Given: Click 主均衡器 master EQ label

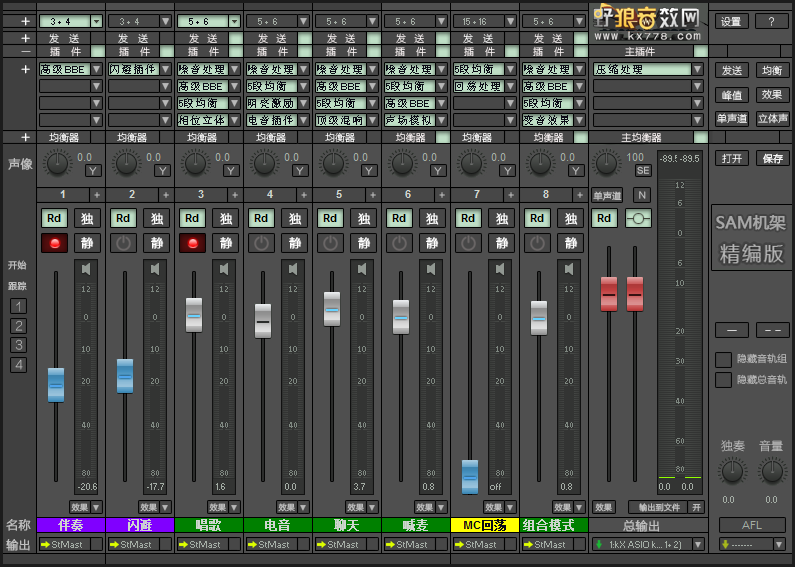Looking at the screenshot, I should (x=641, y=137).
